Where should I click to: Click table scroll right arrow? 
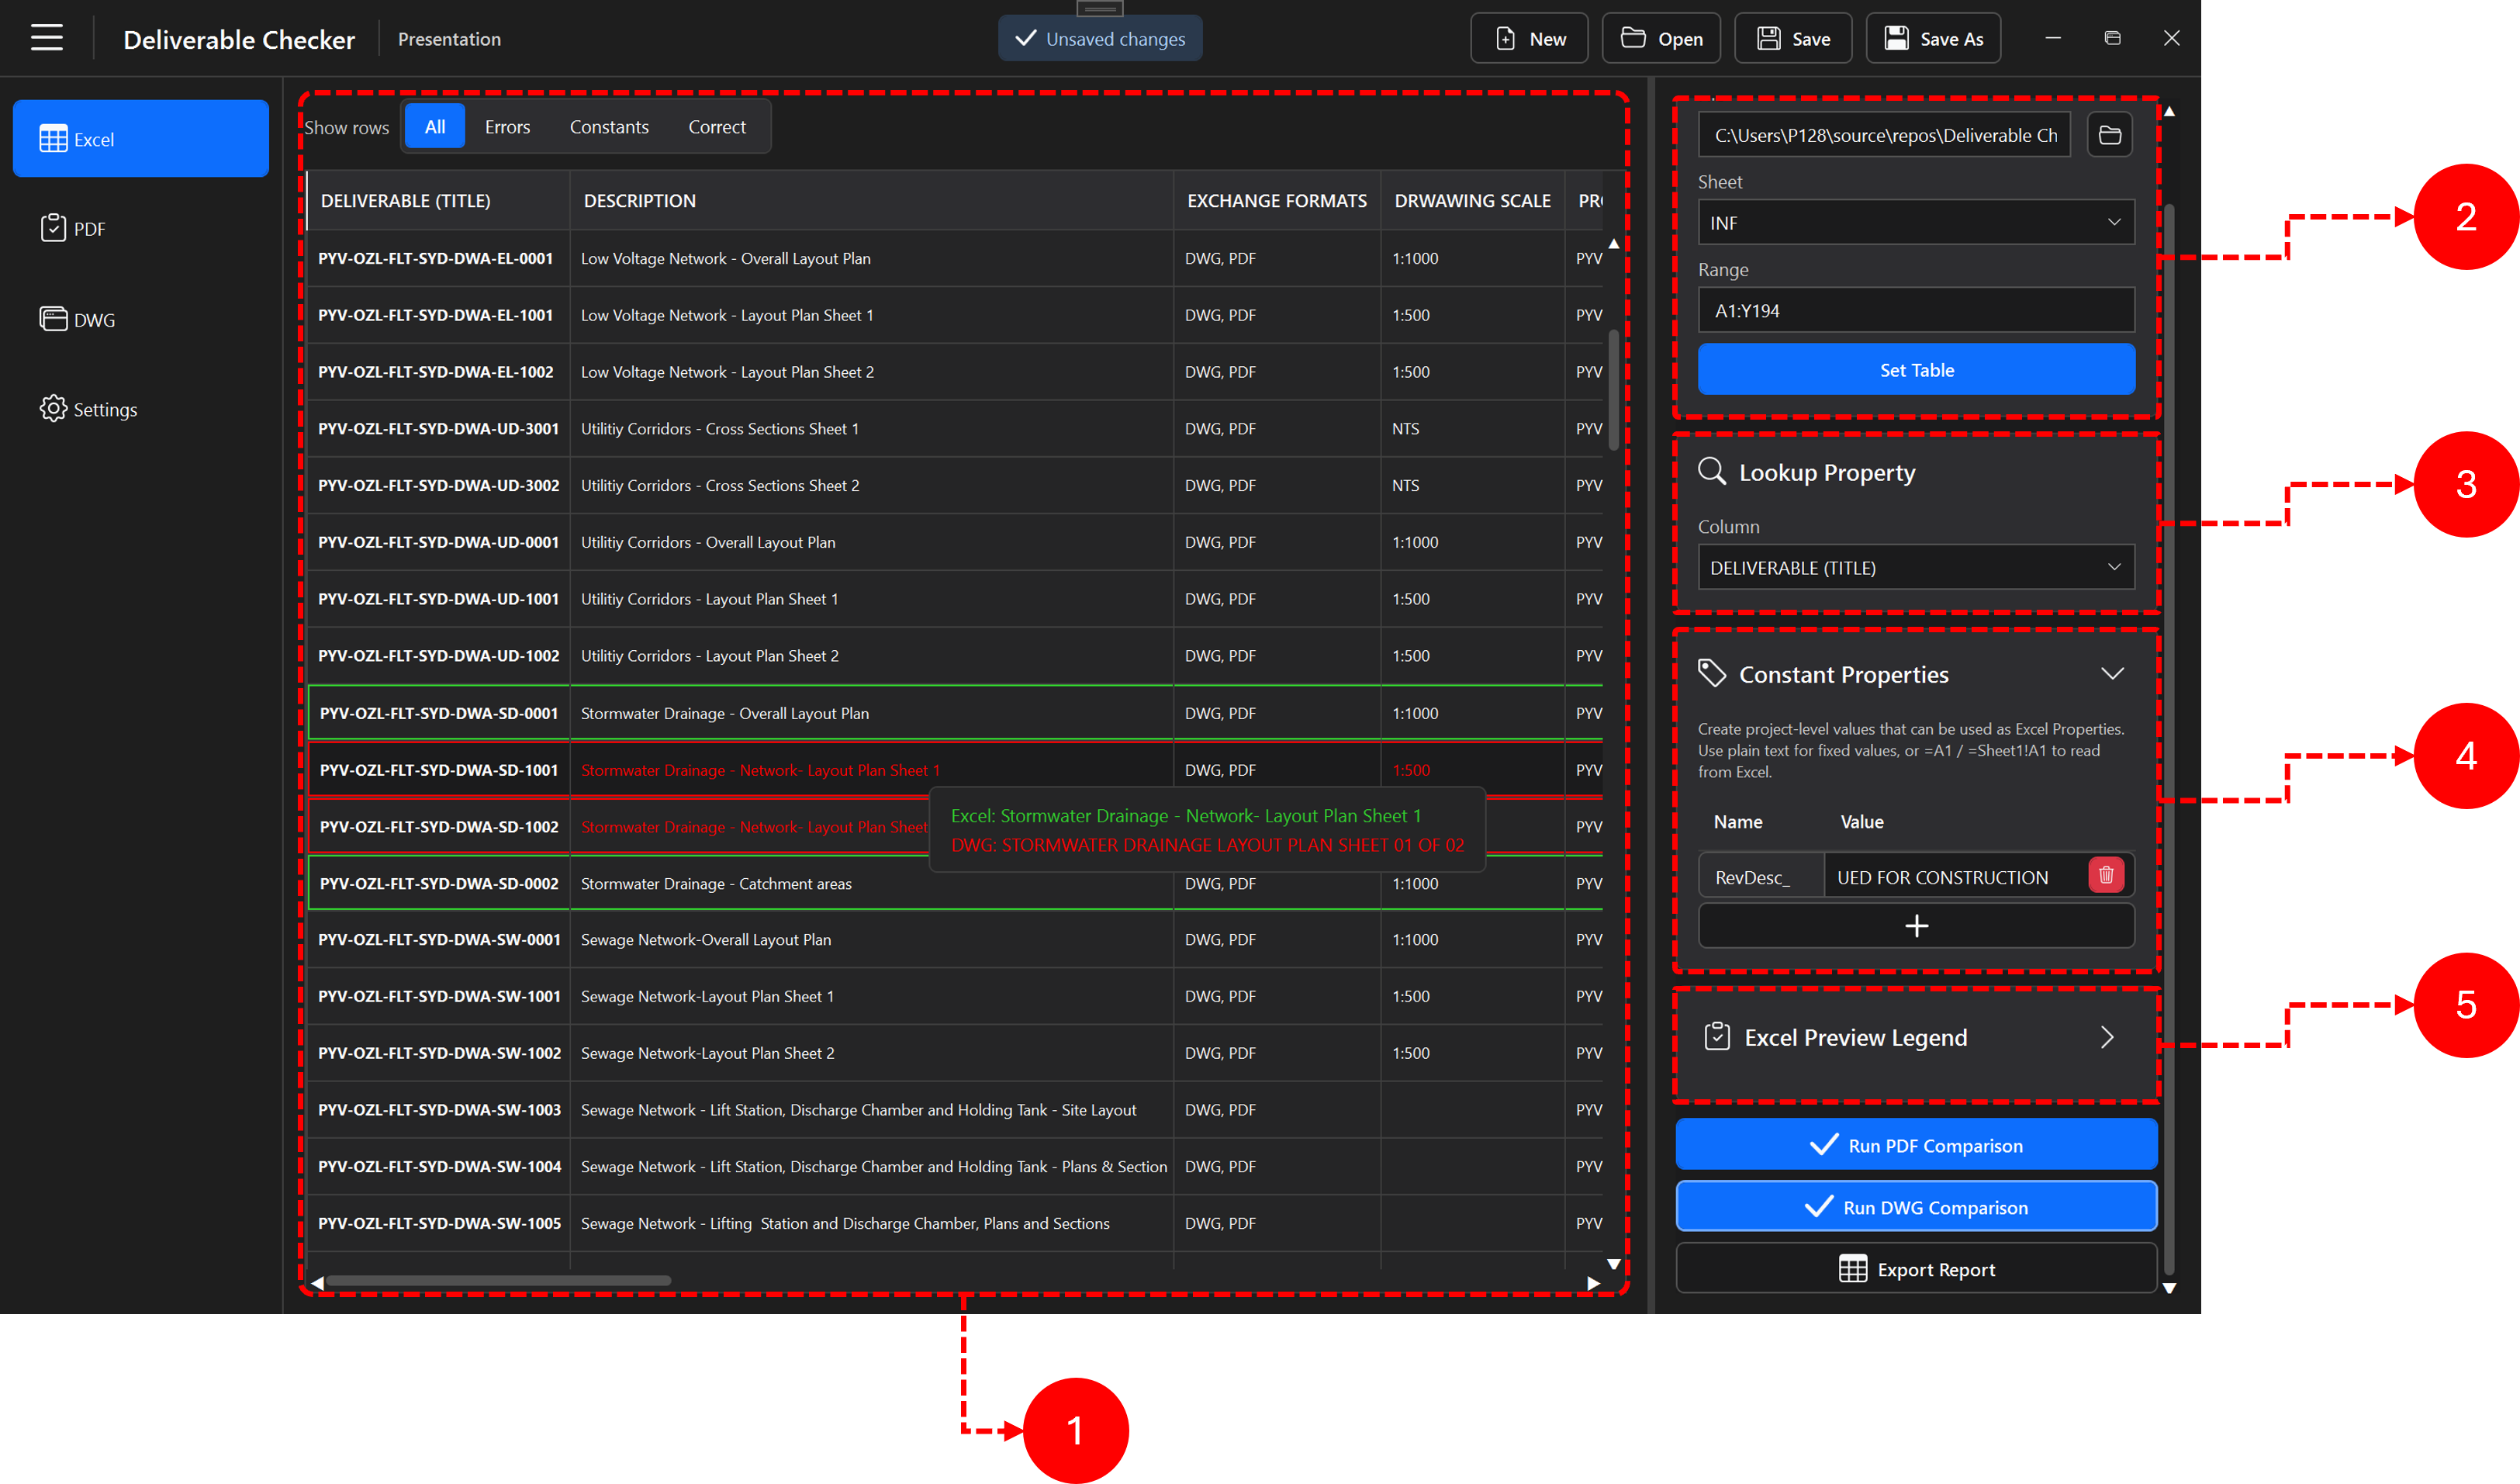1593,1283
